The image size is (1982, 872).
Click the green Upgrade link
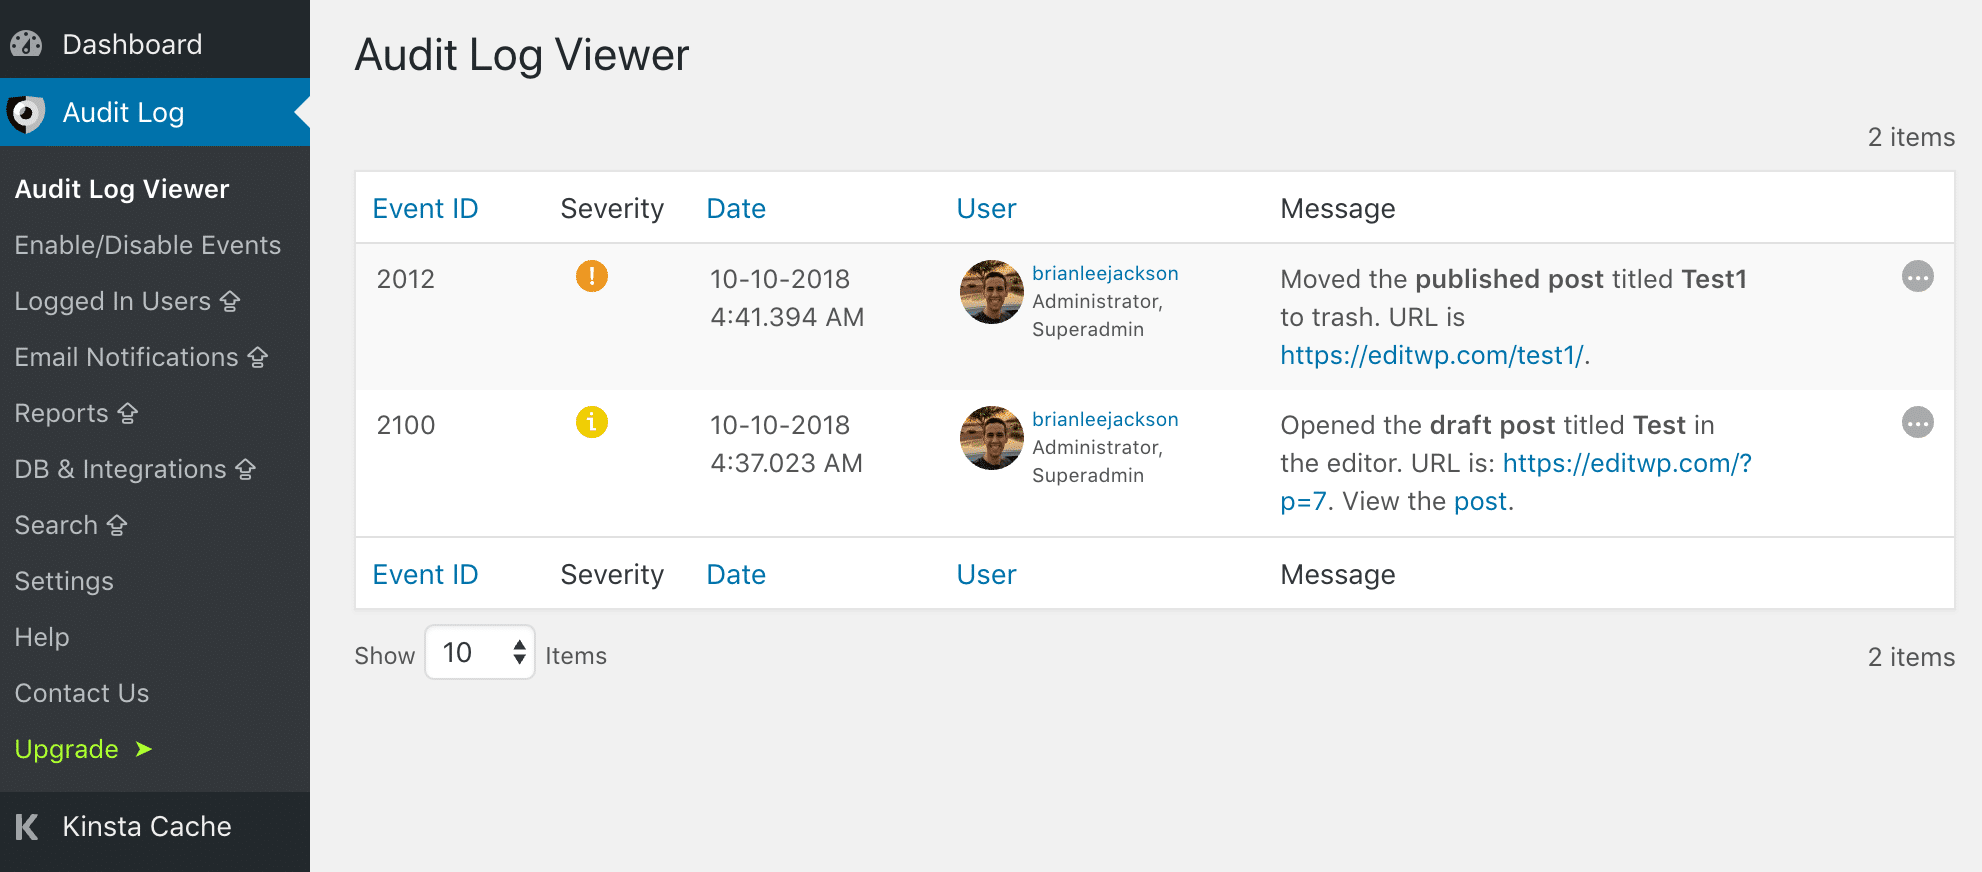point(67,749)
